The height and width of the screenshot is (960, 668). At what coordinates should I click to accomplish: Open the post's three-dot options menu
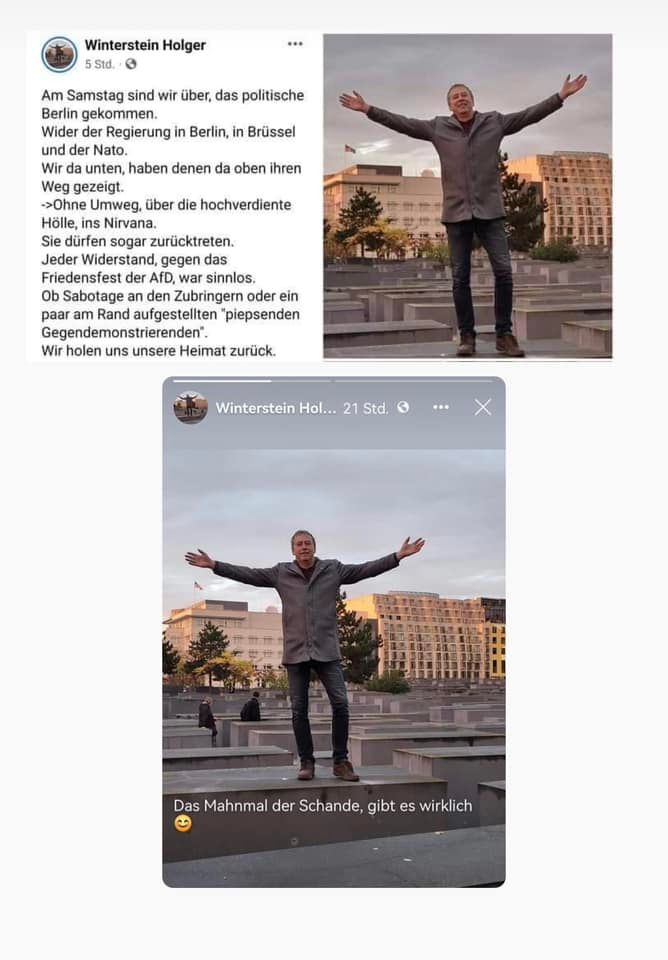[x=295, y=44]
